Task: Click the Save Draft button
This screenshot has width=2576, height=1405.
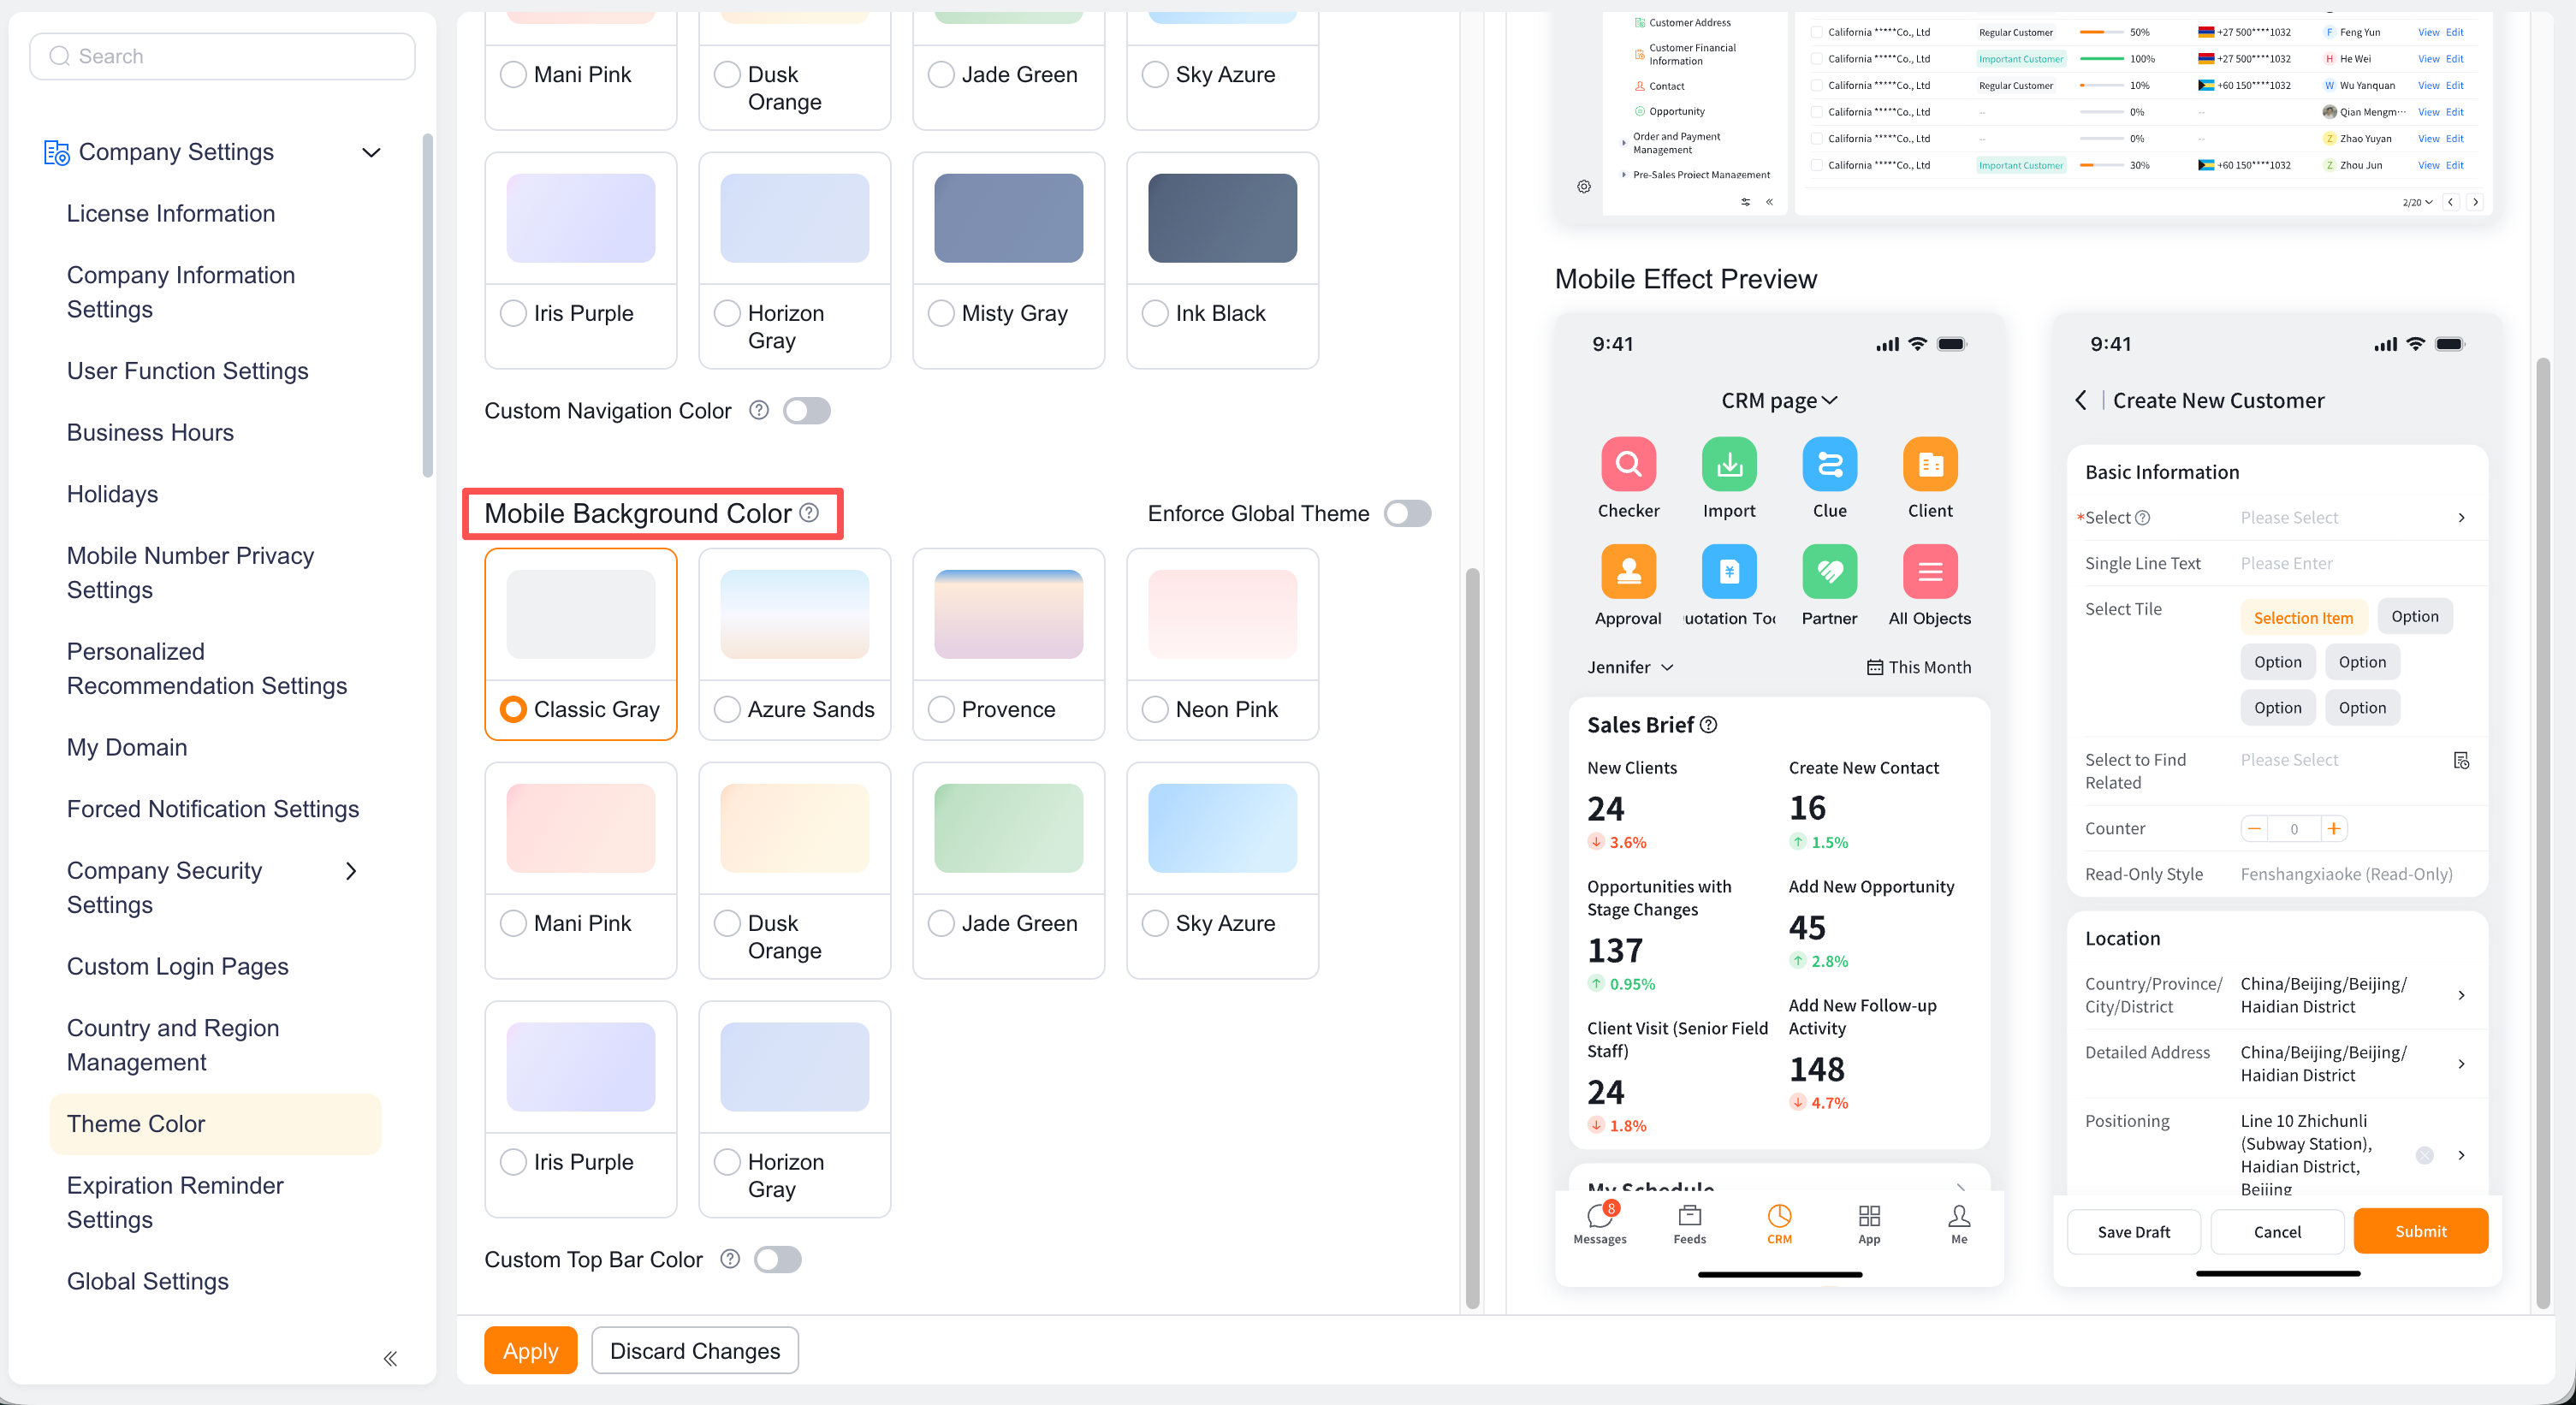Action: tap(2133, 1231)
